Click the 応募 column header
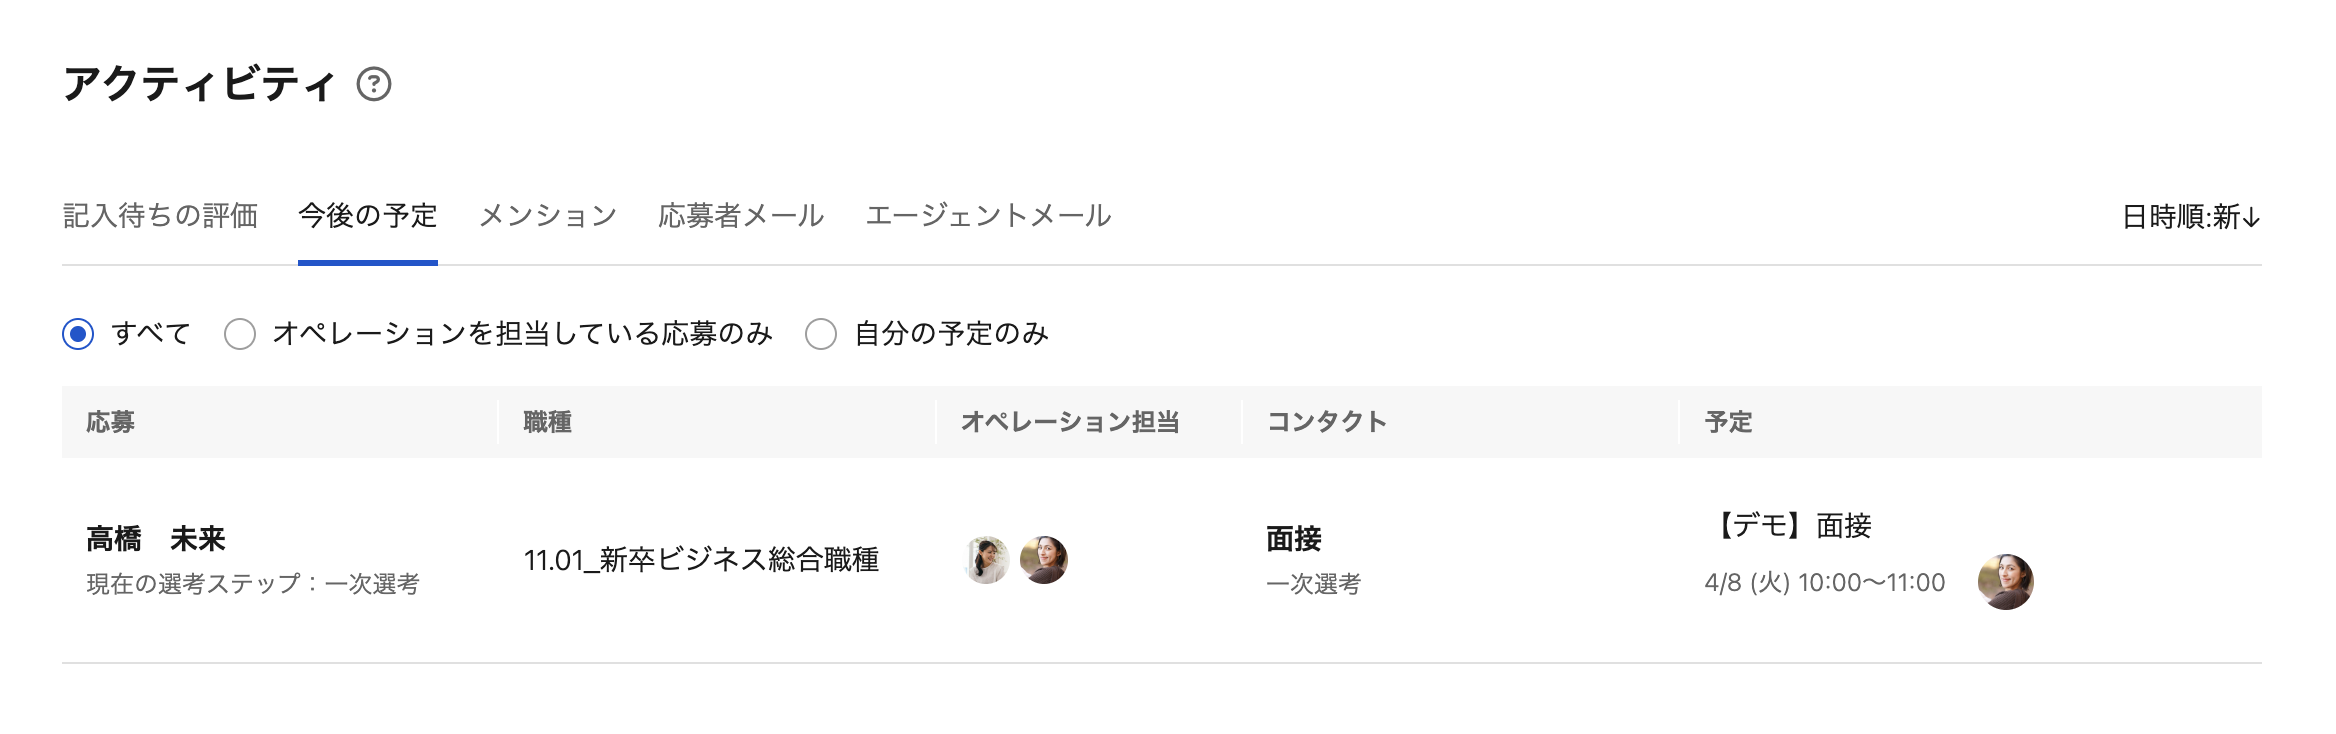Screen dimensions: 2336x734 pyautogui.click(x=110, y=422)
